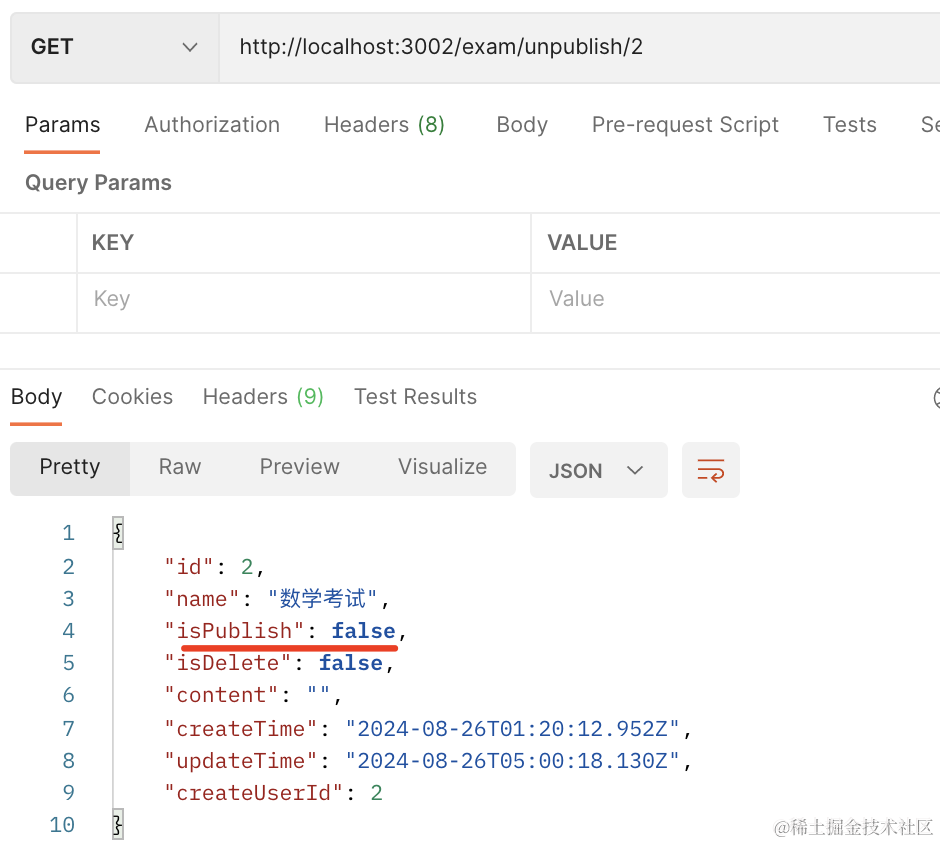Open the Tests tab
The image size is (940, 844).
[849, 125]
